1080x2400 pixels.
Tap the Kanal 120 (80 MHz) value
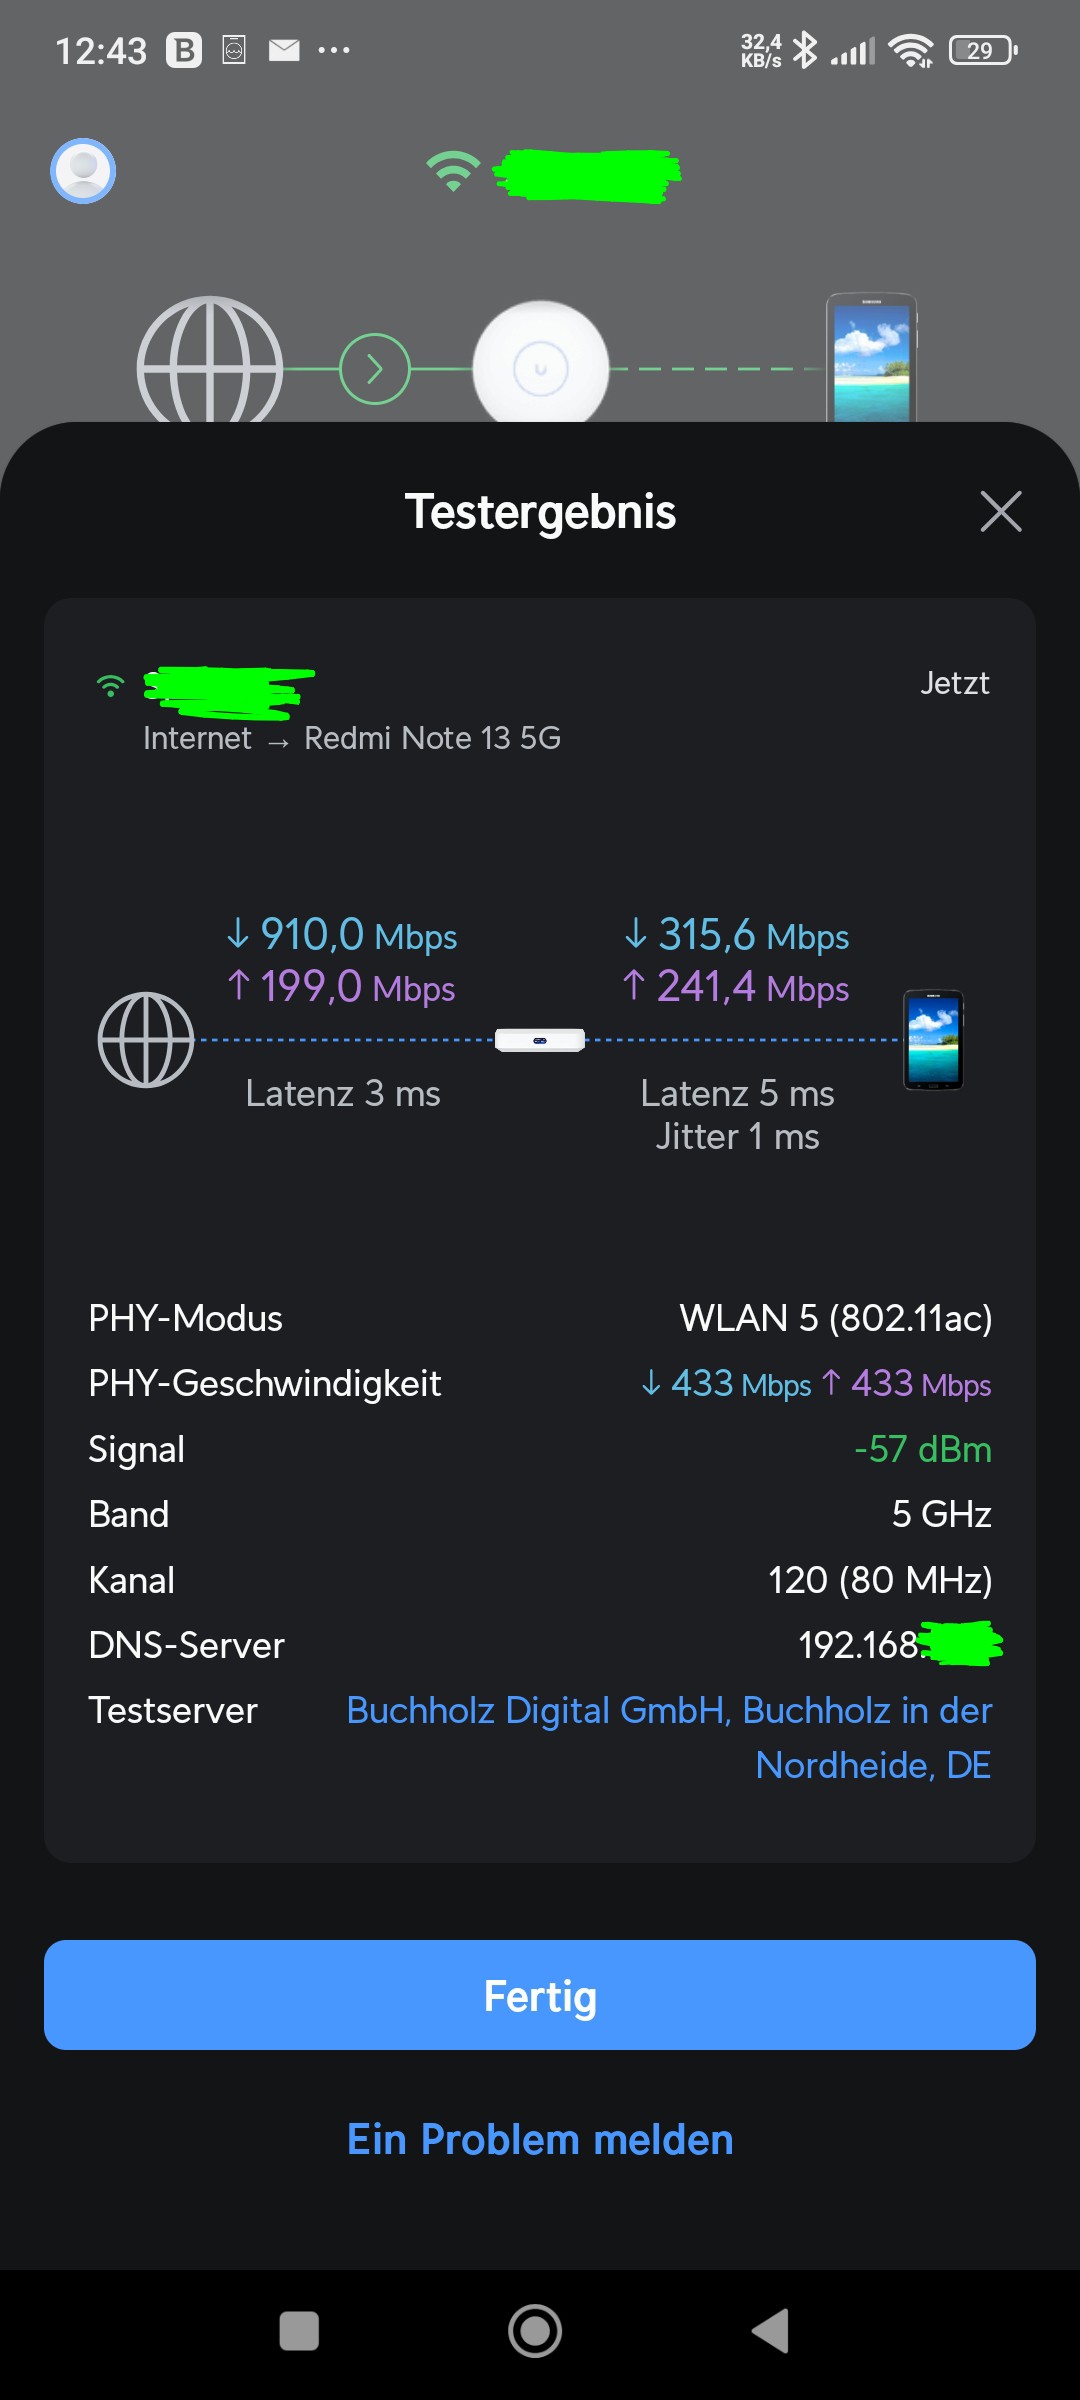879,1580
